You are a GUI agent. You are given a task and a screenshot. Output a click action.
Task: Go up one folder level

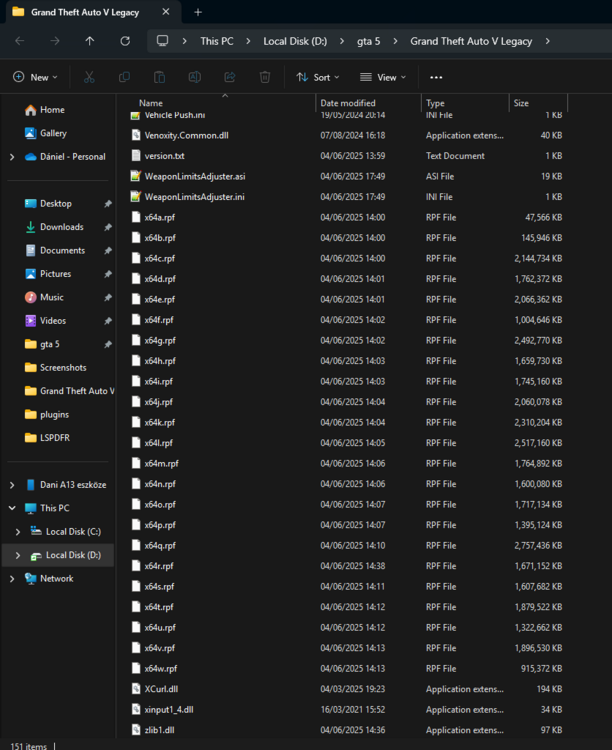point(89,41)
